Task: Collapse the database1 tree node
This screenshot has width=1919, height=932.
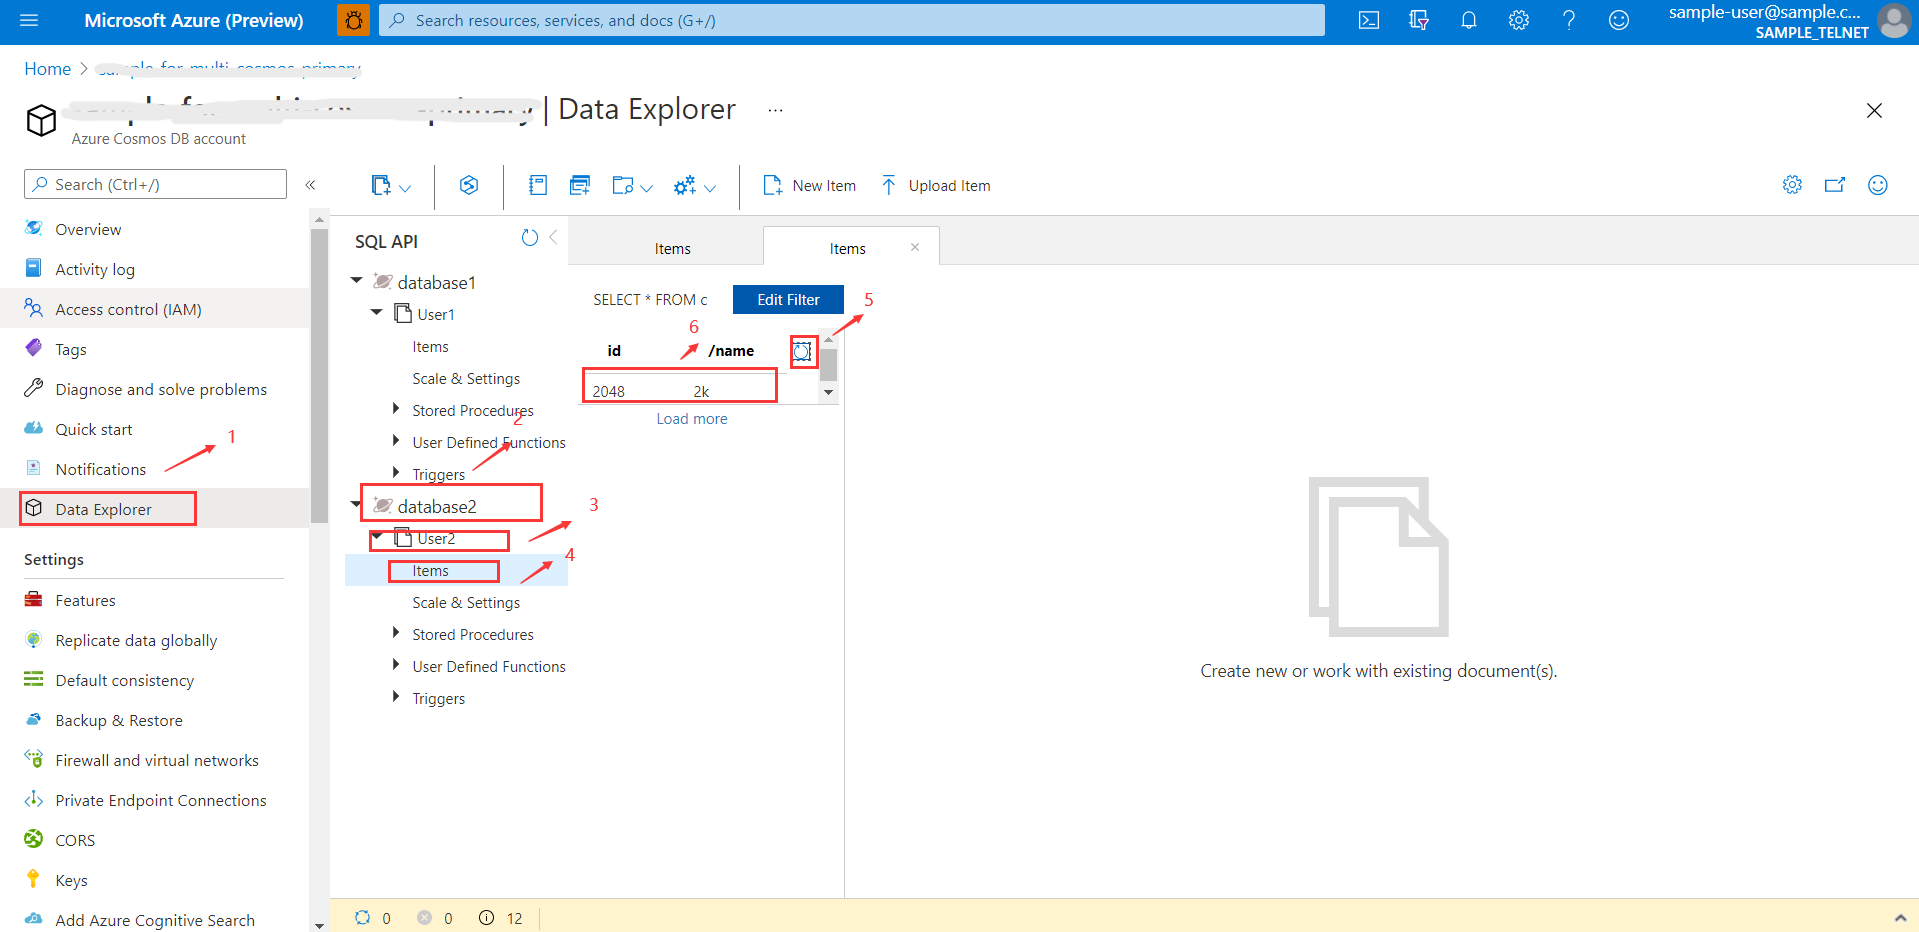Action: coord(356,281)
